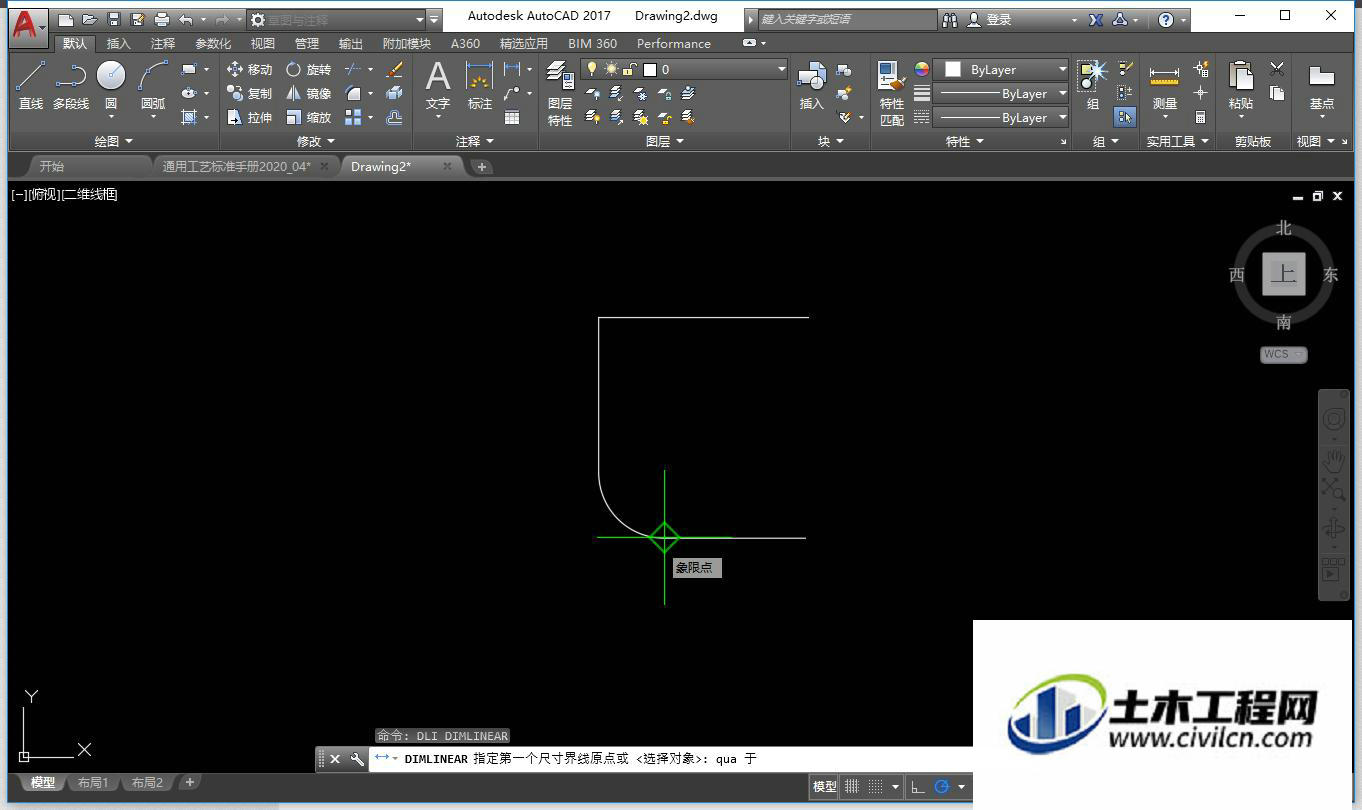1362x810 pixels.
Task: Click the object color wheel swatch
Action: [x=921, y=69]
